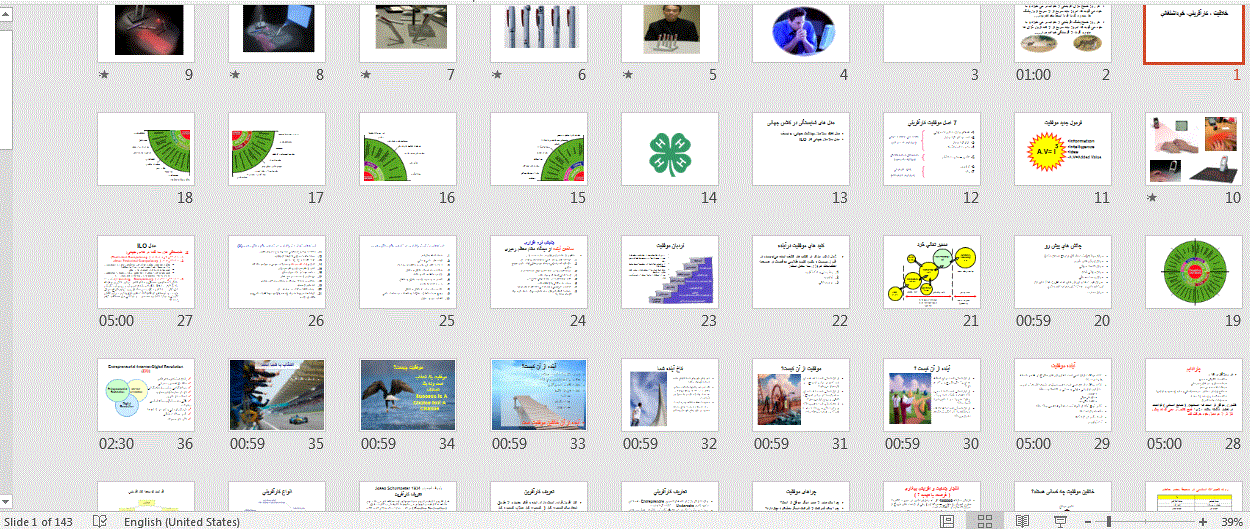This screenshot has height=529, width=1250.
Task: Click the slide number 14 label
Action: [x=709, y=198]
